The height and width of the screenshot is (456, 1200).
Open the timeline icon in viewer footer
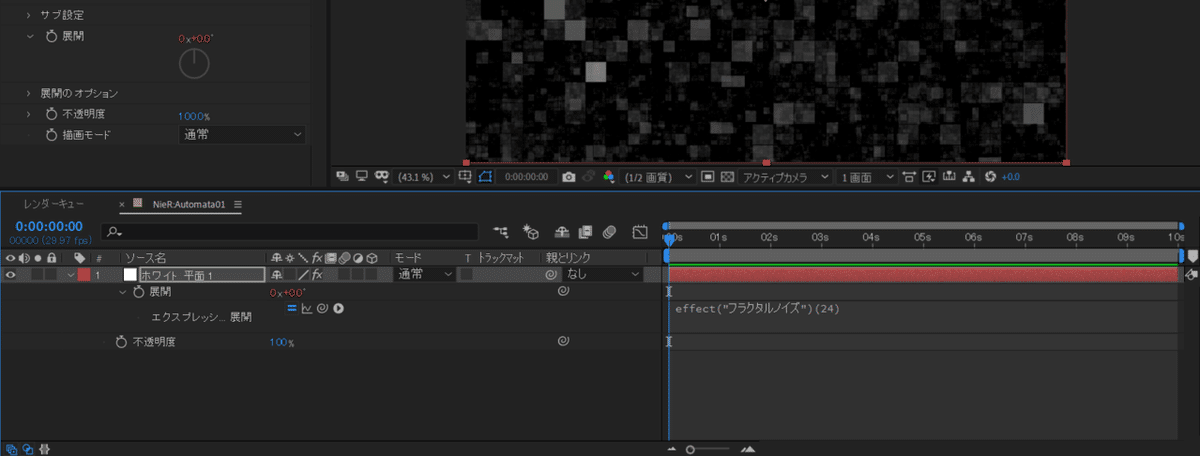coord(949,176)
